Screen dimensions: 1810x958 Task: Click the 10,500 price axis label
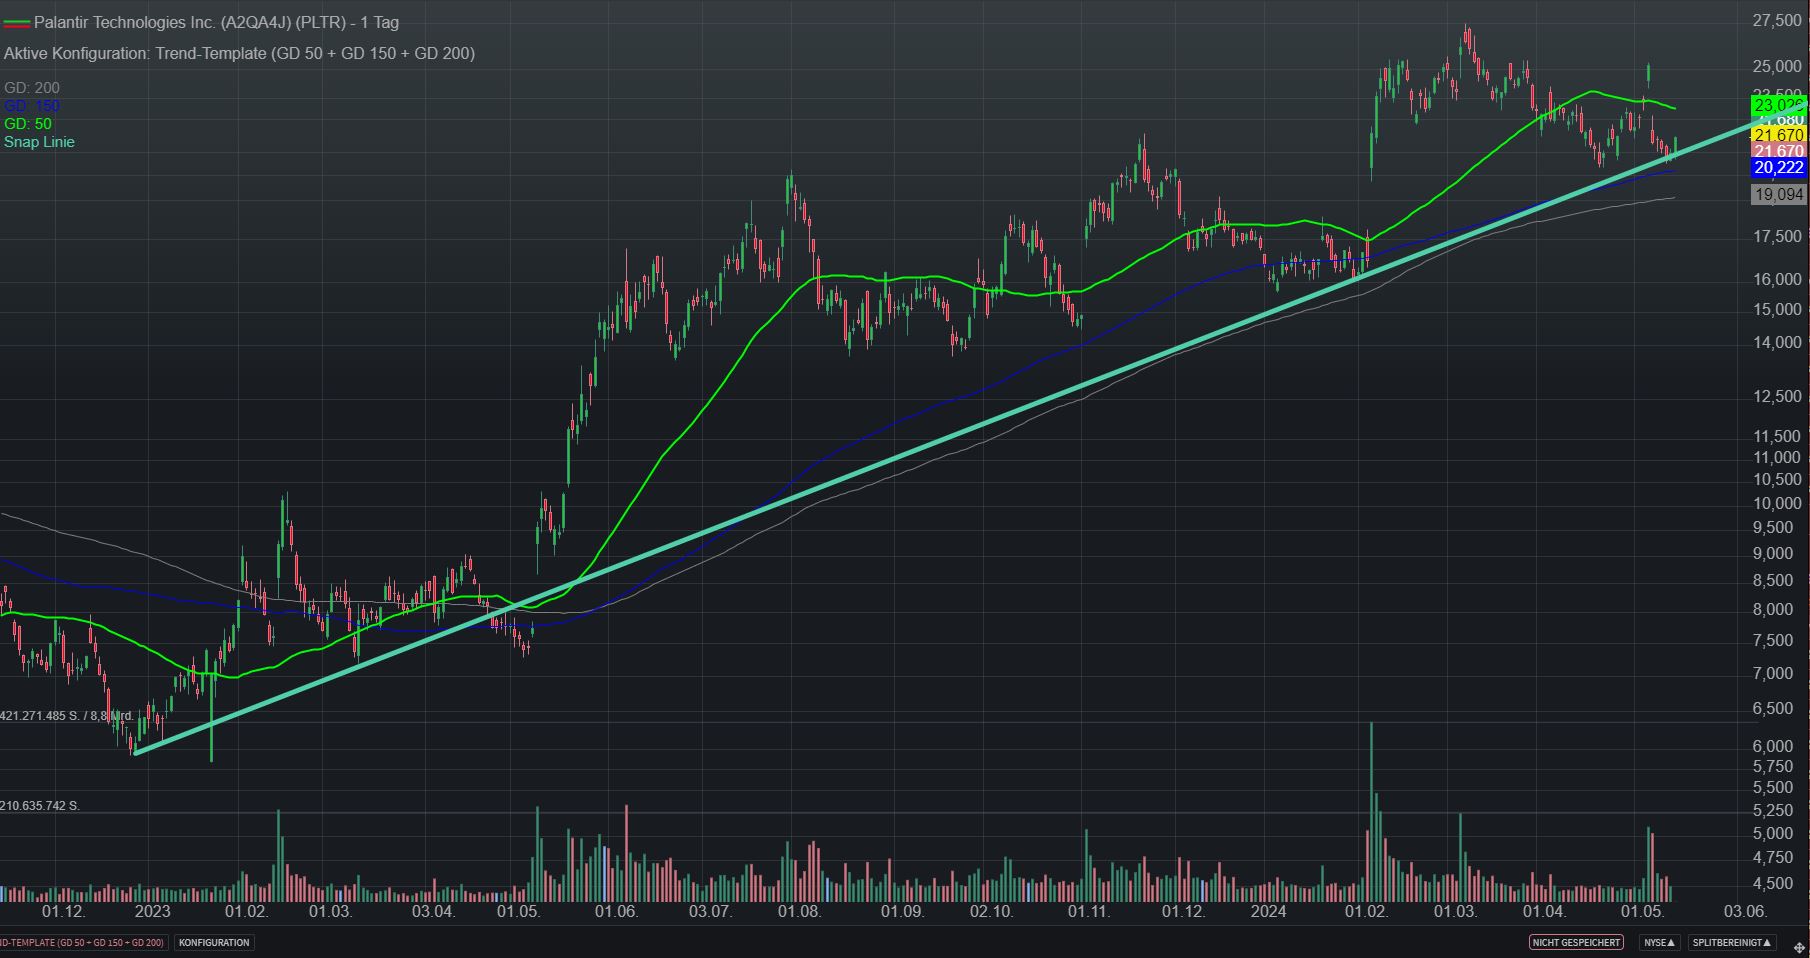pyautogui.click(x=1777, y=480)
